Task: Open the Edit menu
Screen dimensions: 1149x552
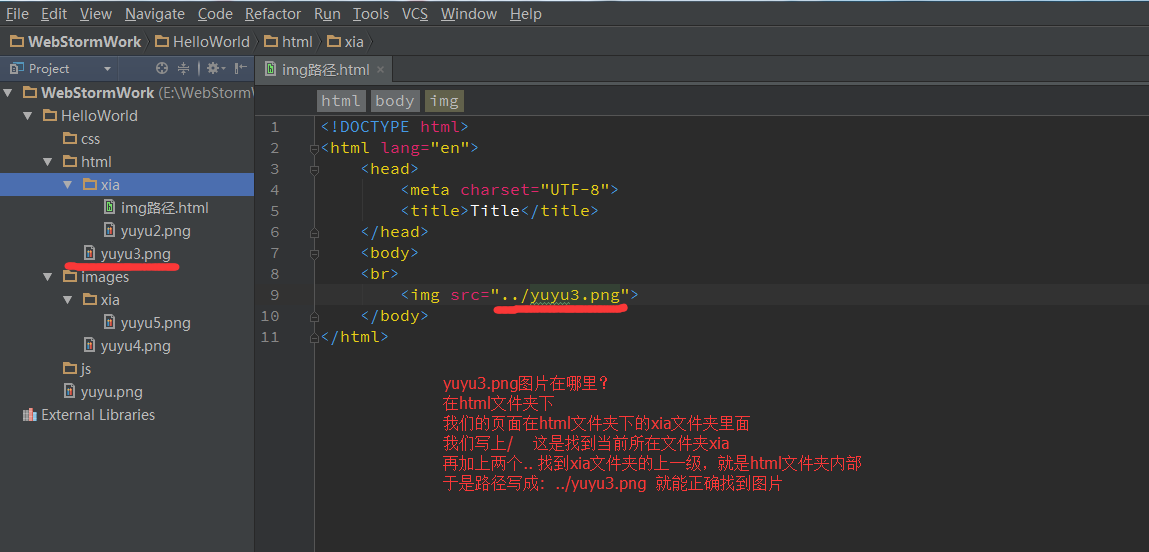Action: point(53,14)
